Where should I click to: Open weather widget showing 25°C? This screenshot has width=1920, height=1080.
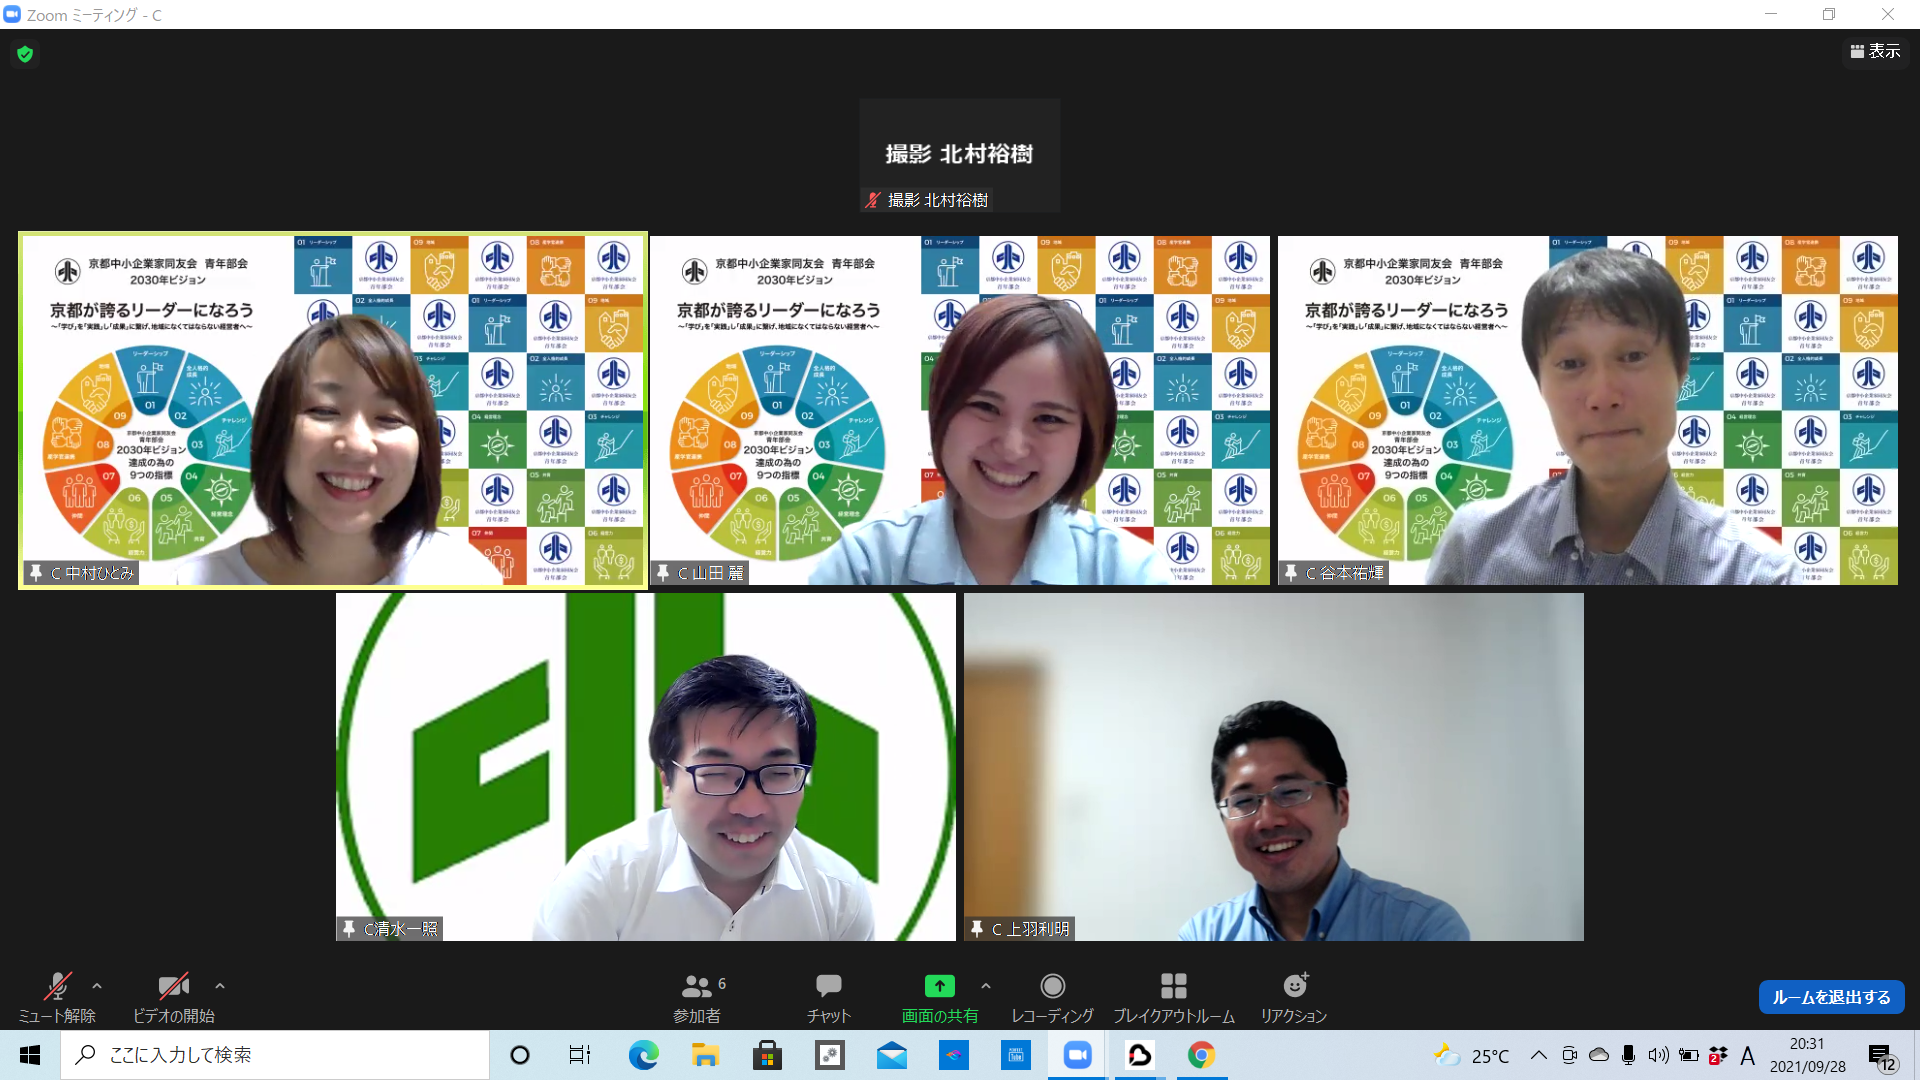1472,1055
